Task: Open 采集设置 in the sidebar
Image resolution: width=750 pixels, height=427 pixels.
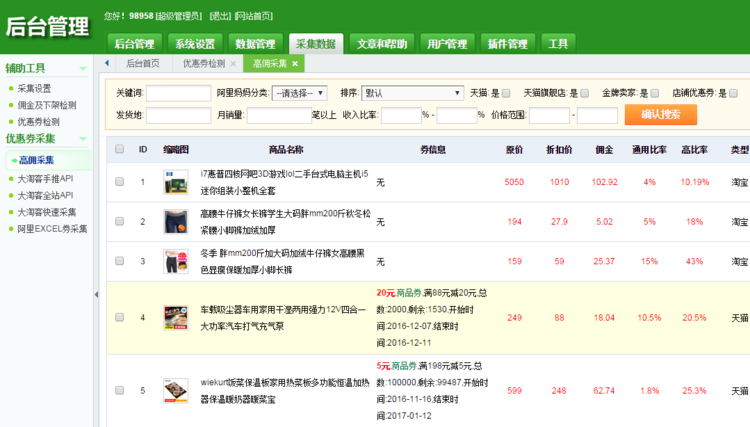Action: click(34, 88)
